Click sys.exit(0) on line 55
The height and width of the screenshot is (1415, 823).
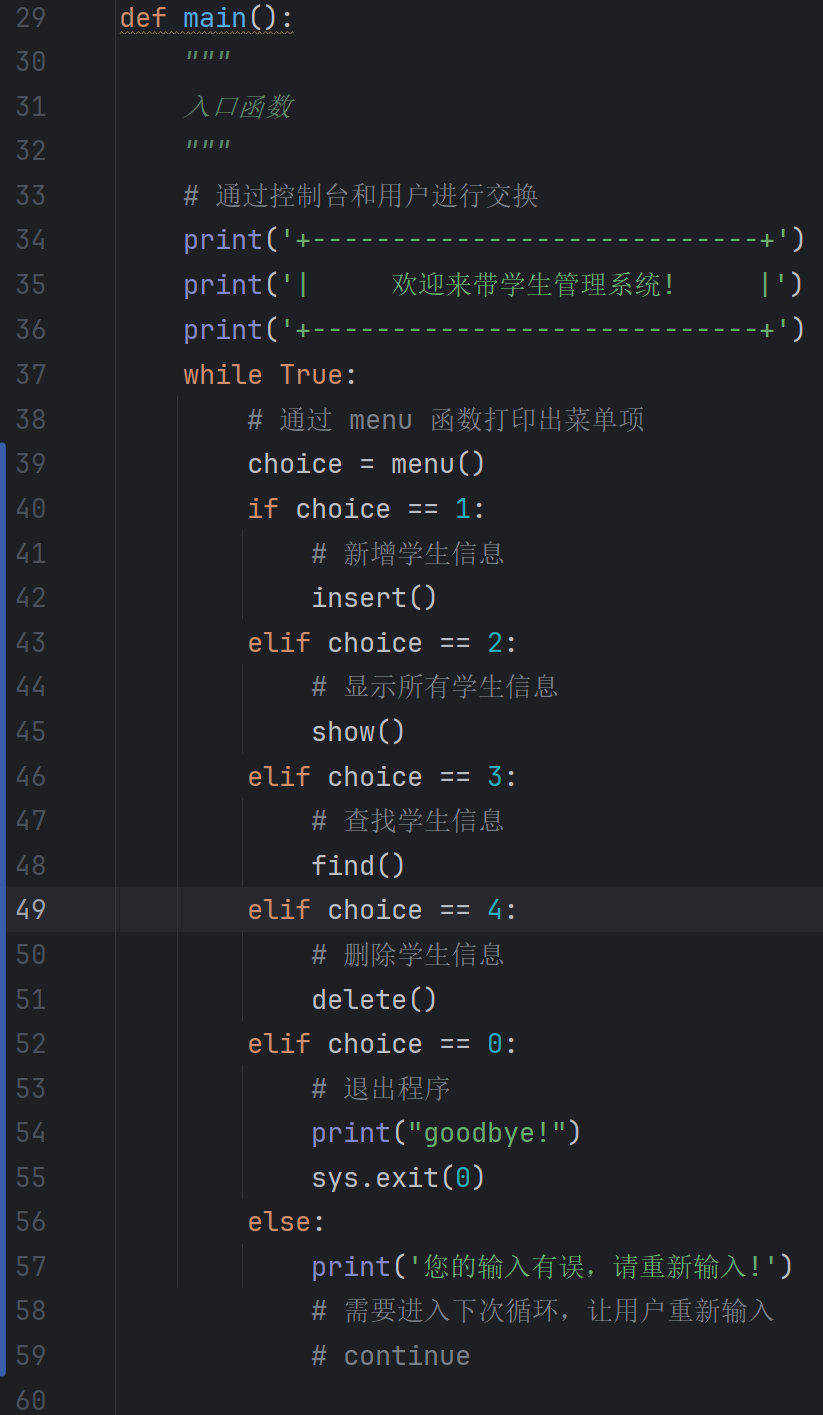click(x=398, y=1177)
